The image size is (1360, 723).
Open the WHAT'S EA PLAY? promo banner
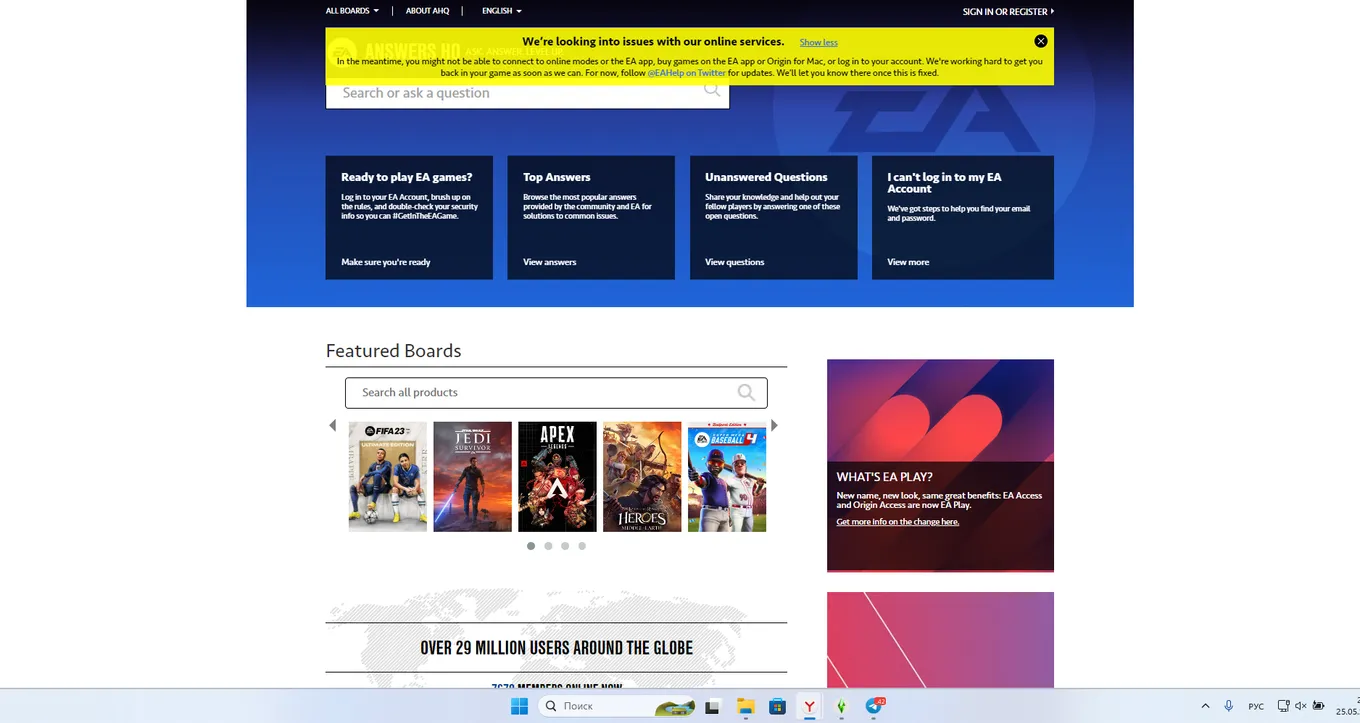coord(940,465)
